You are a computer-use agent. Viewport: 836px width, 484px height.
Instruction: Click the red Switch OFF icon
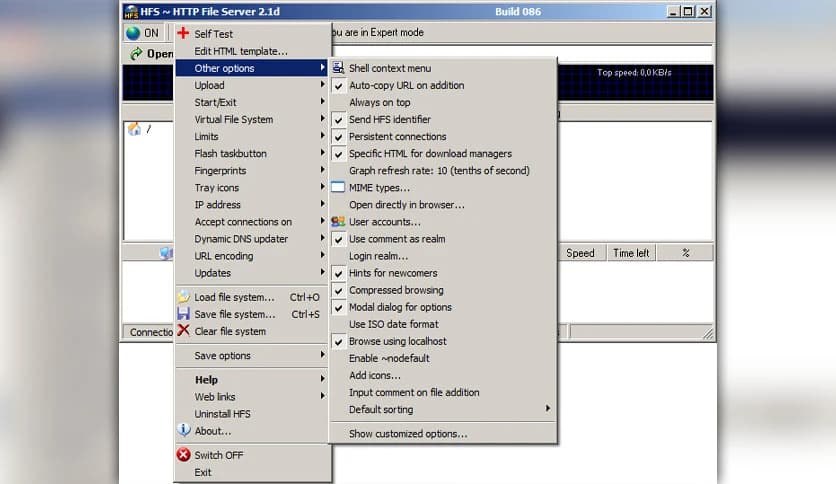183,454
